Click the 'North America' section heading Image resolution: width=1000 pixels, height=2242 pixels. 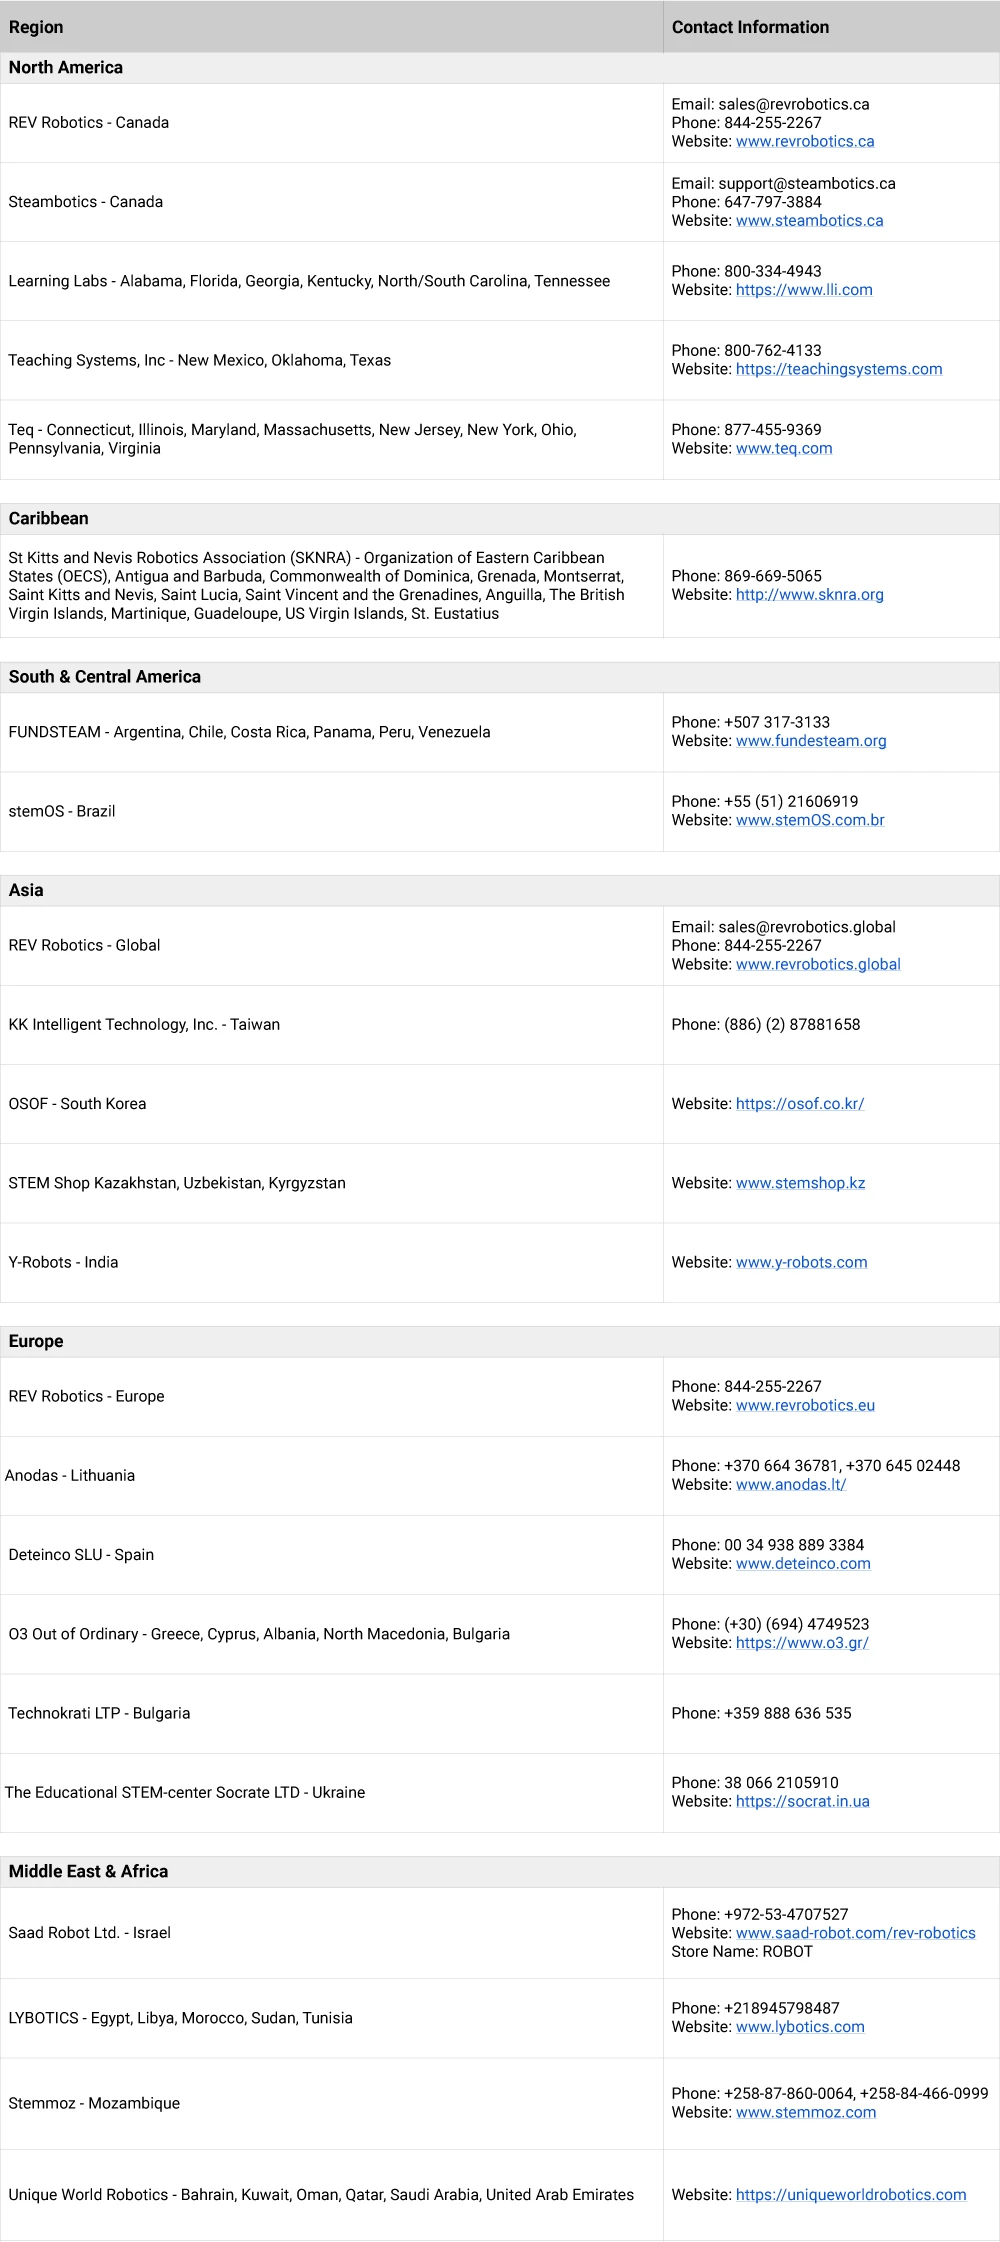click(66, 68)
